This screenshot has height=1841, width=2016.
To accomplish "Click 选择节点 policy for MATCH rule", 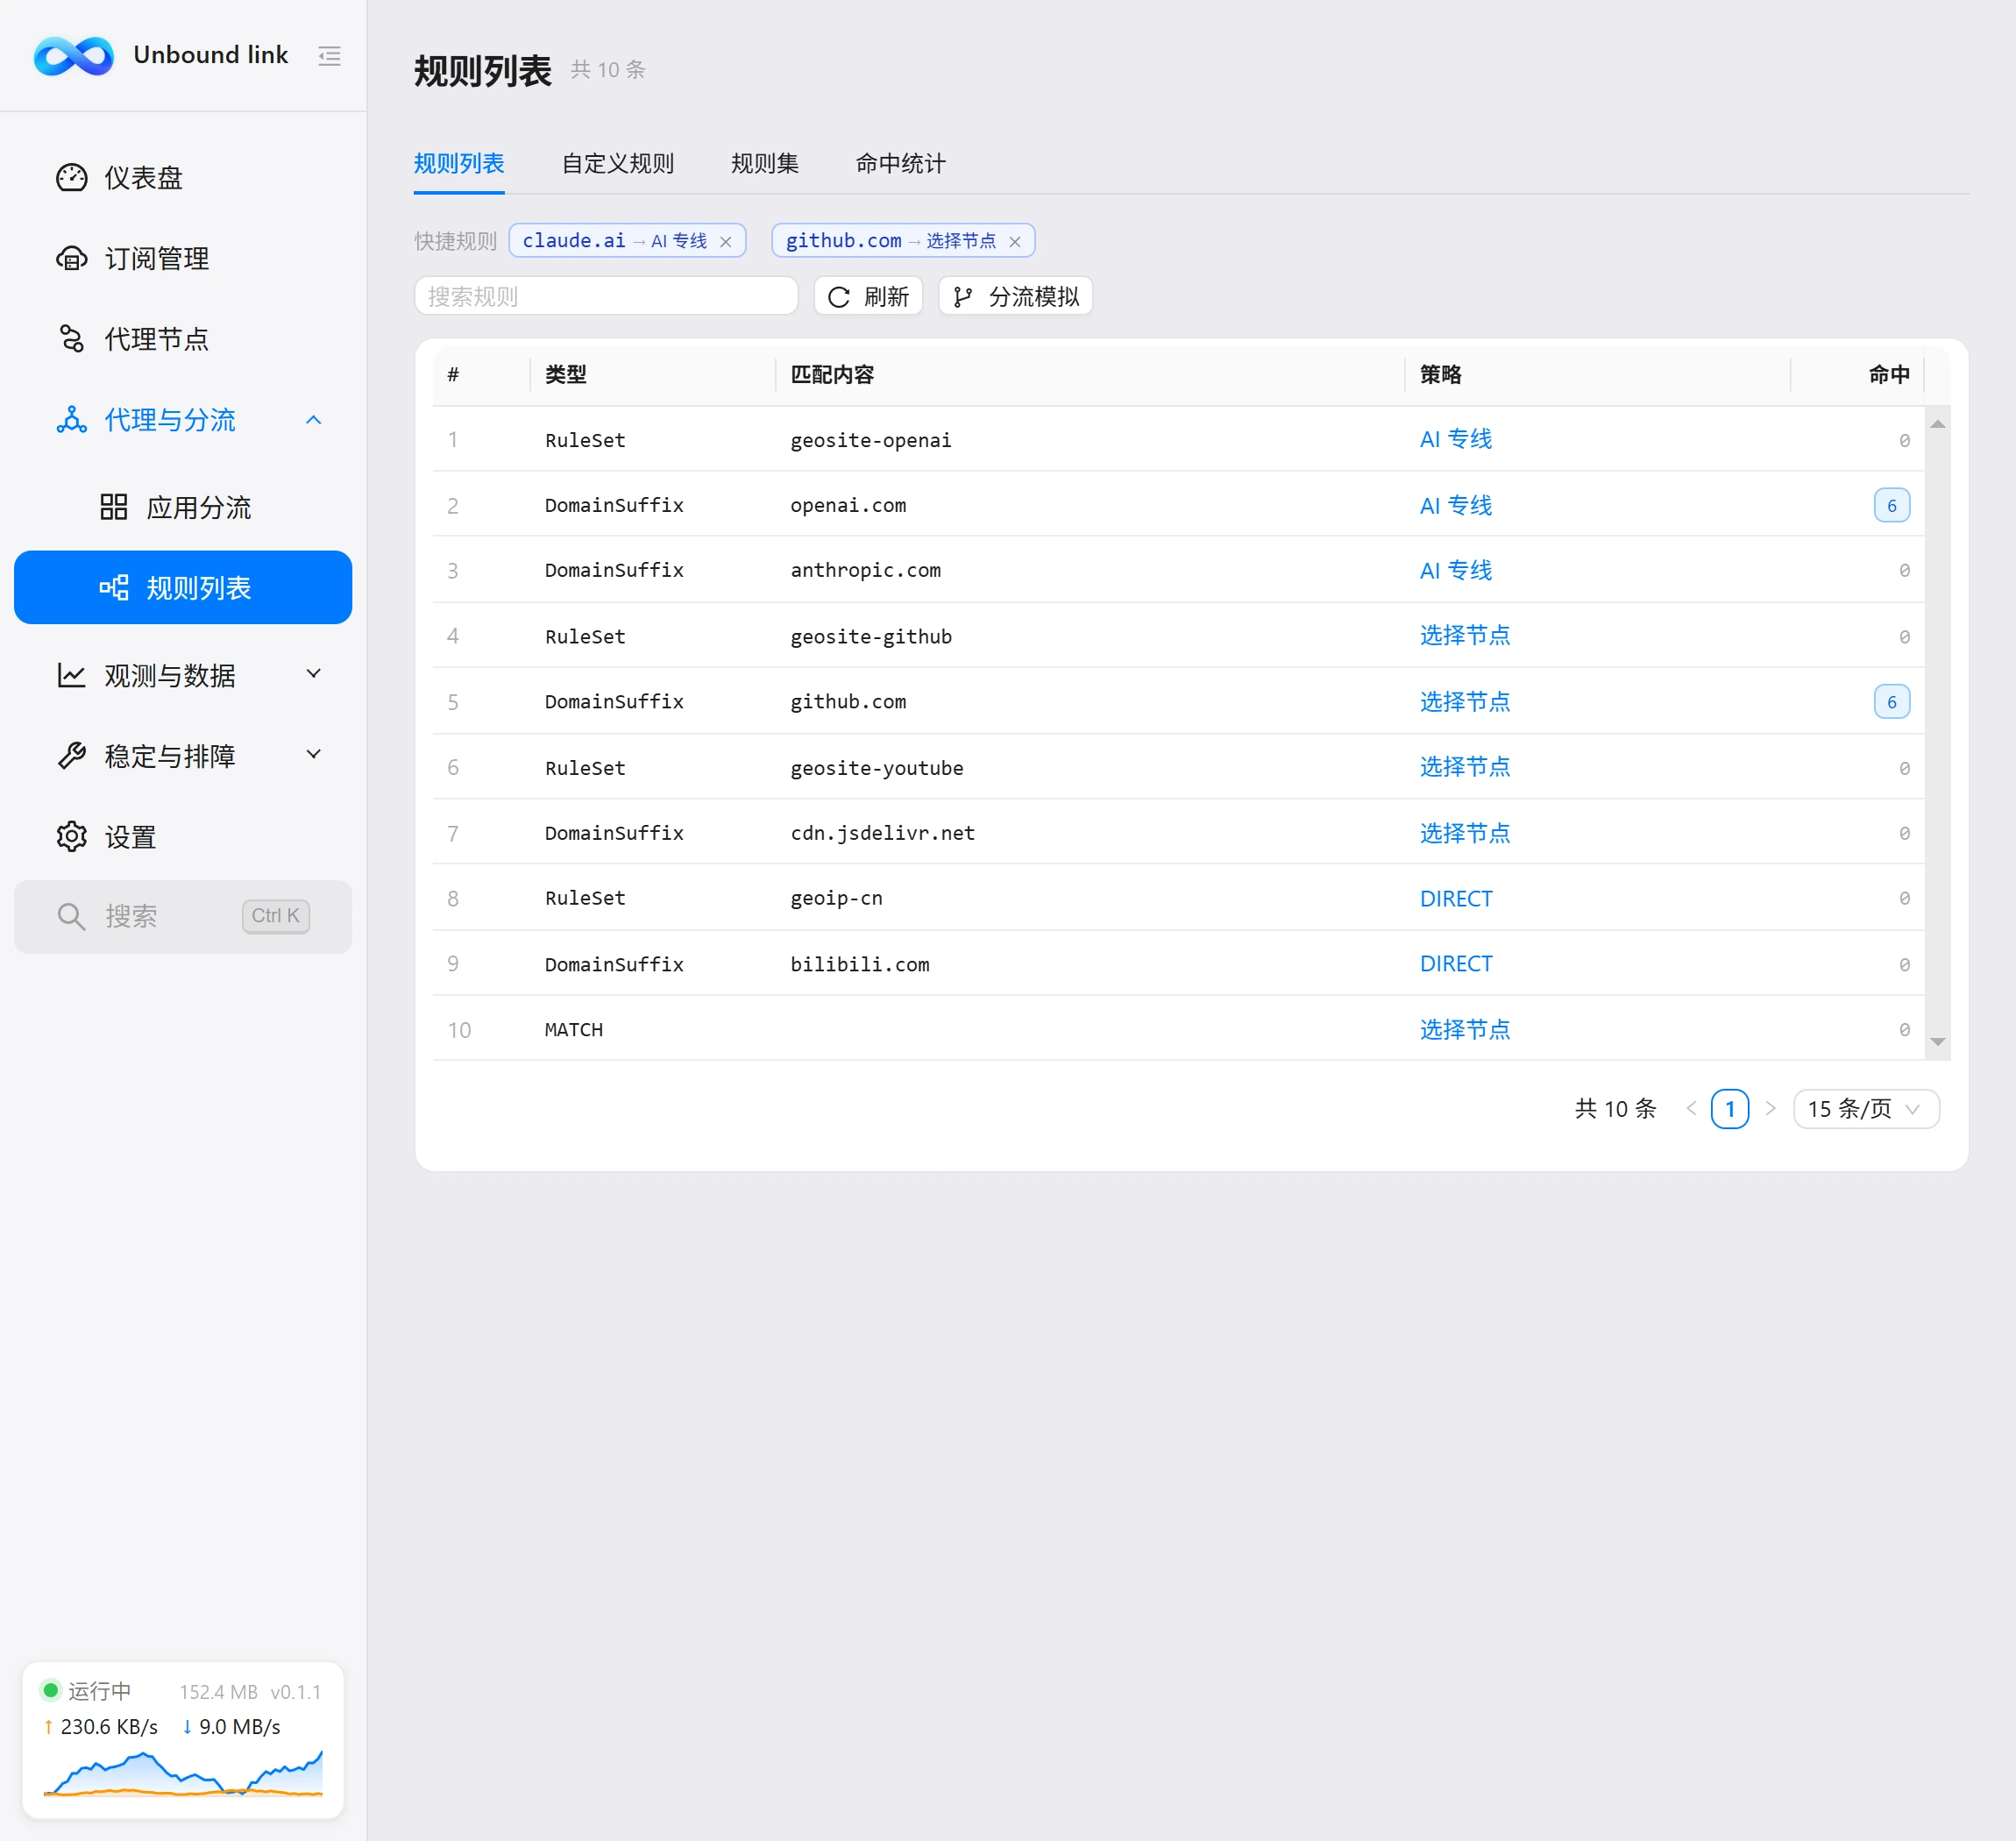I will pos(1465,1029).
